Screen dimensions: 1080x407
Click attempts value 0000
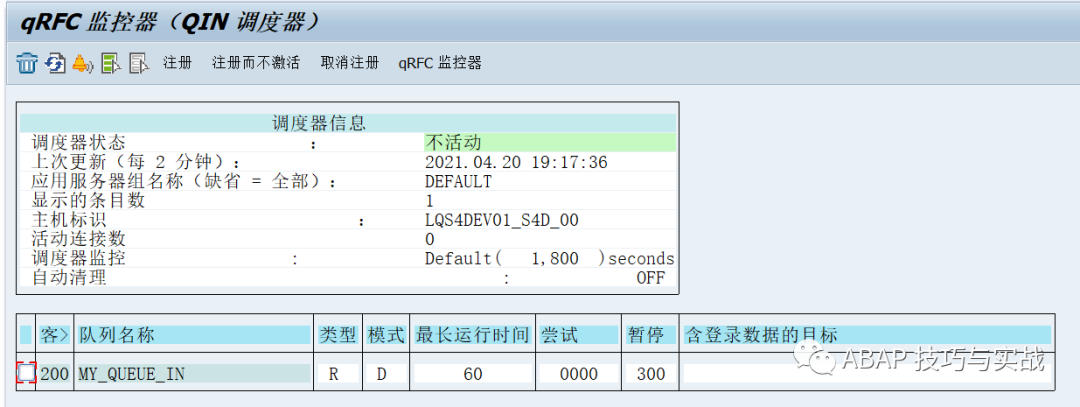tap(577, 374)
